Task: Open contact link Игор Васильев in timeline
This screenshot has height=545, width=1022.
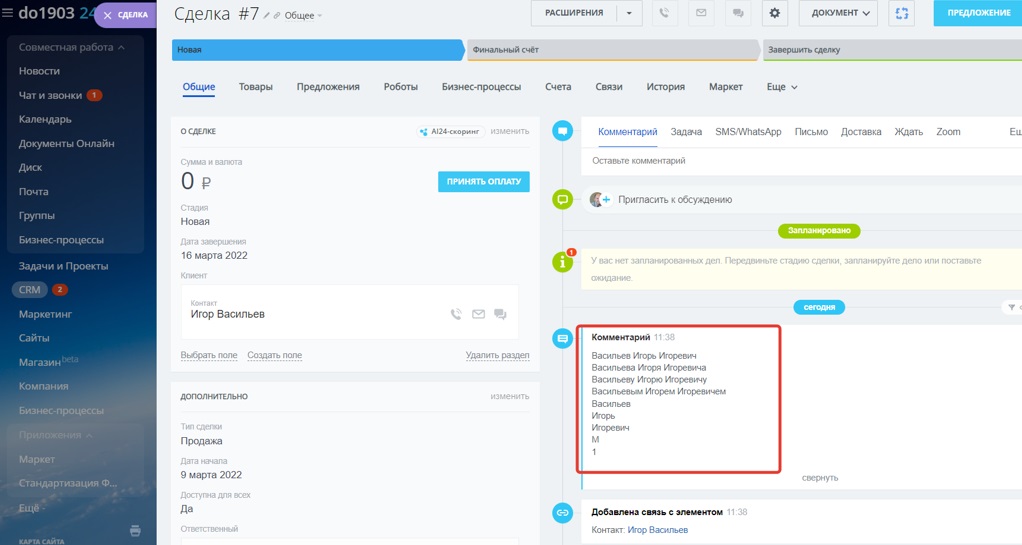Action: (658, 530)
